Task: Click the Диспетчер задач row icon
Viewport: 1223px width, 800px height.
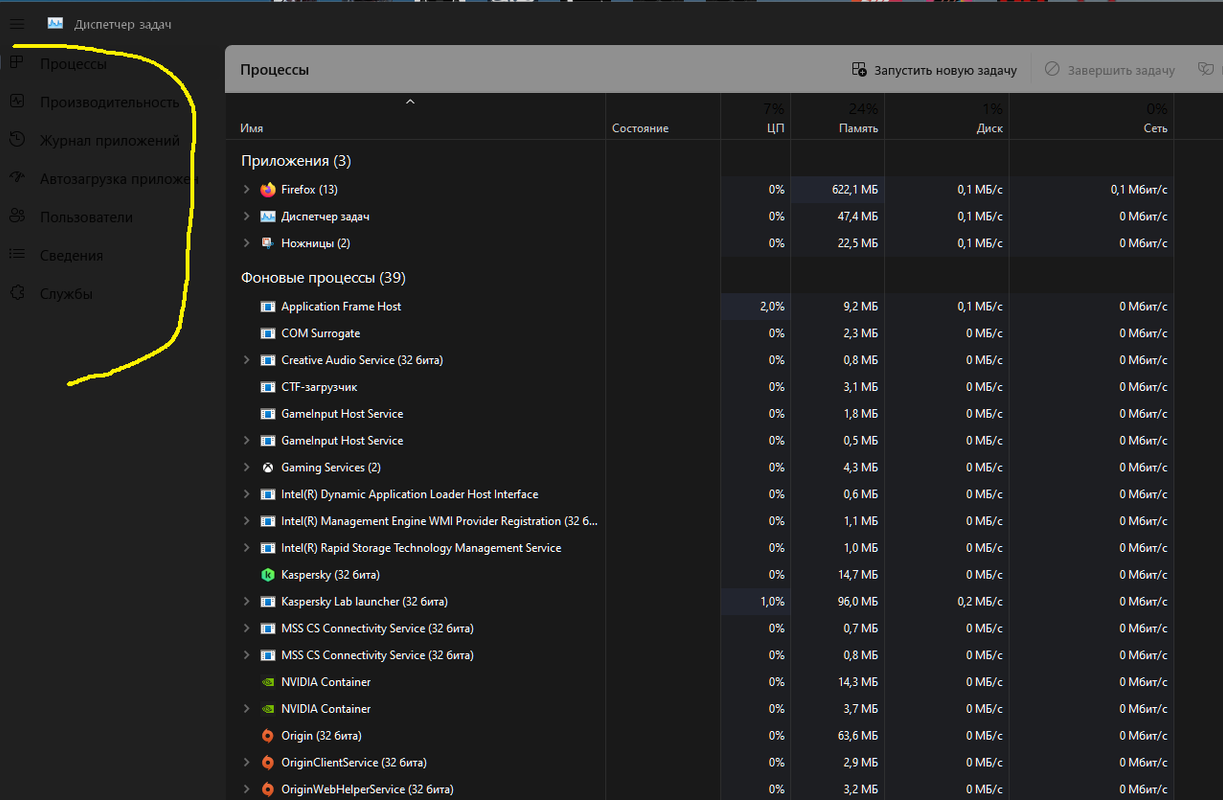Action: coord(267,216)
